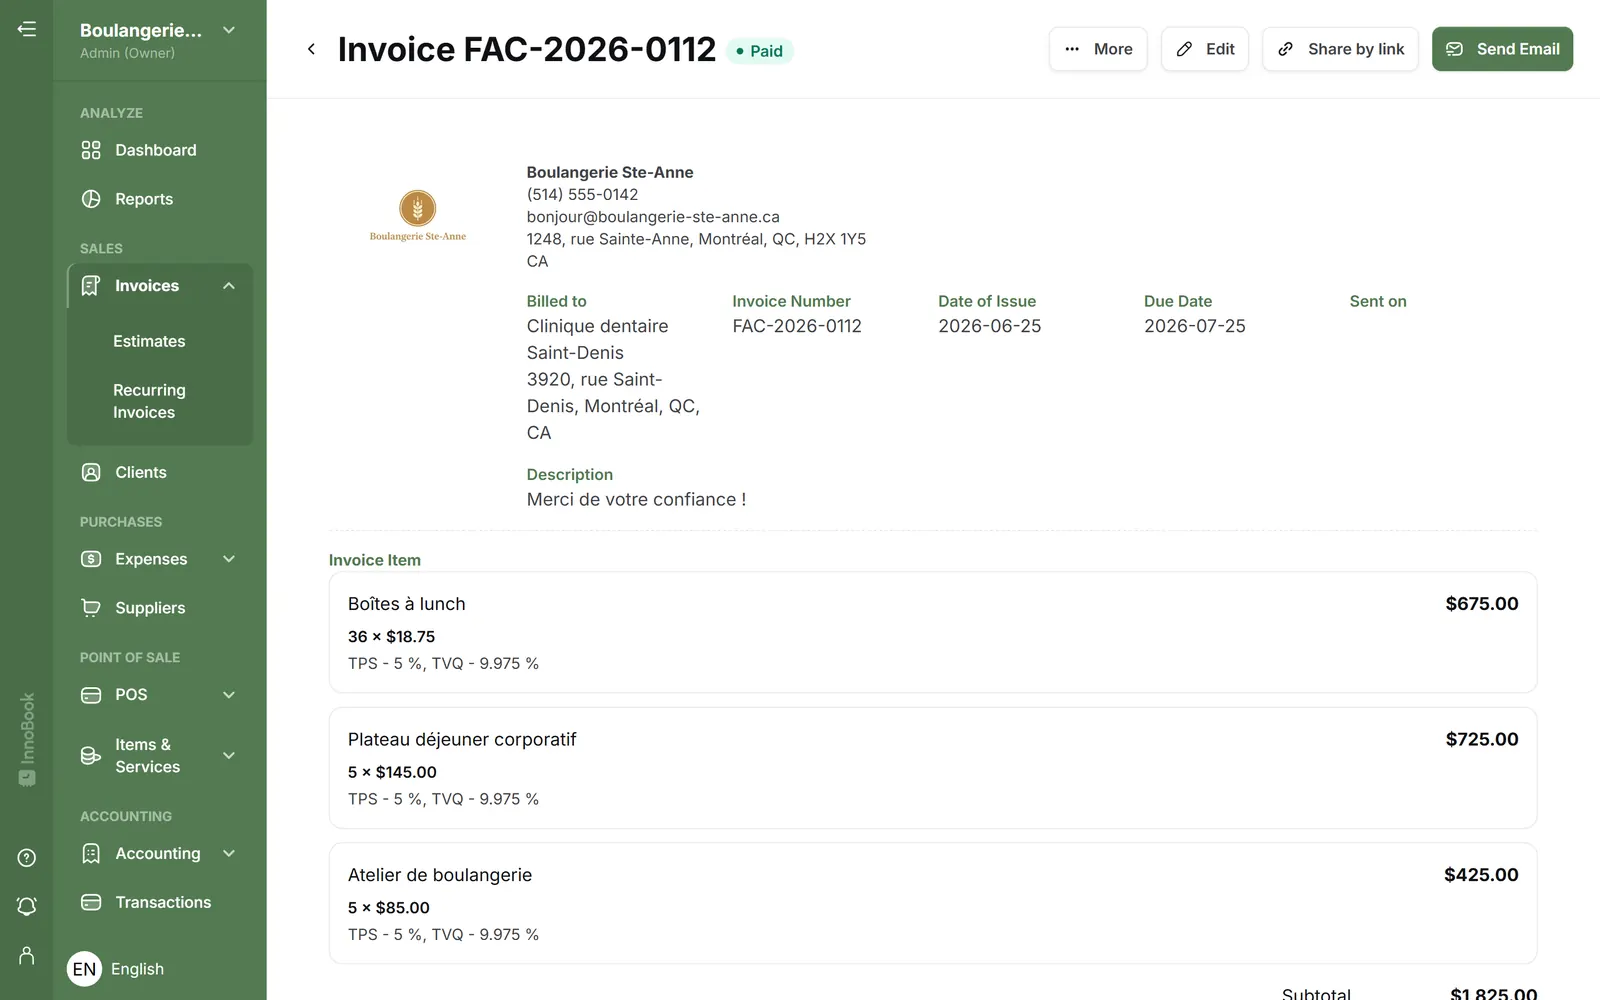This screenshot has width=1600, height=1000.
Task: Open the Reports chart icon
Action: tap(91, 199)
